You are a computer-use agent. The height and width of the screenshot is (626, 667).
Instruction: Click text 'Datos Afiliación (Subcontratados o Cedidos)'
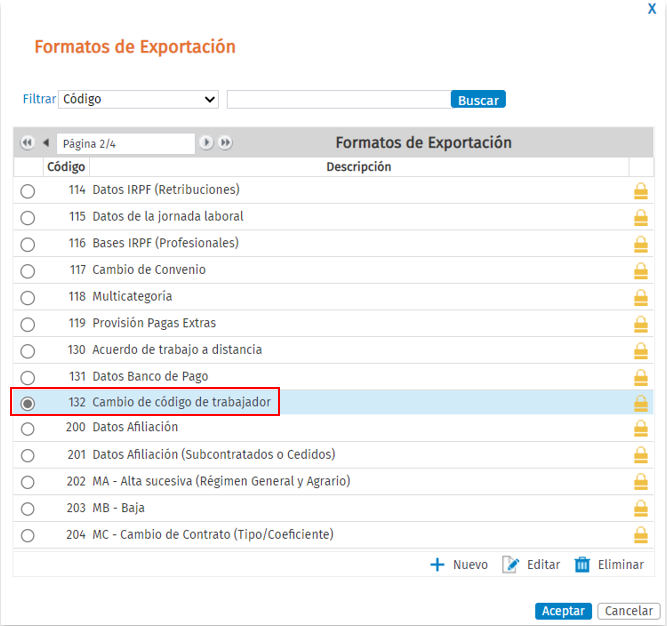tap(214, 455)
